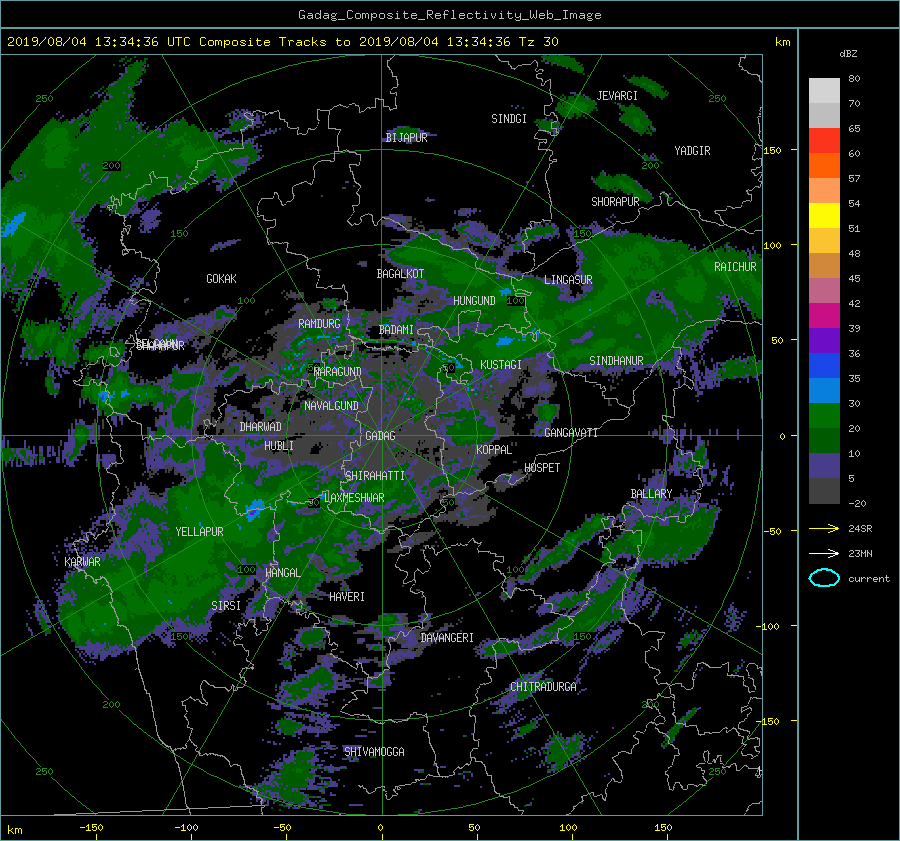Viewport: 900px width, 841px height.
Task: Click the LINGASUR city label
Action: coord(568,280)
